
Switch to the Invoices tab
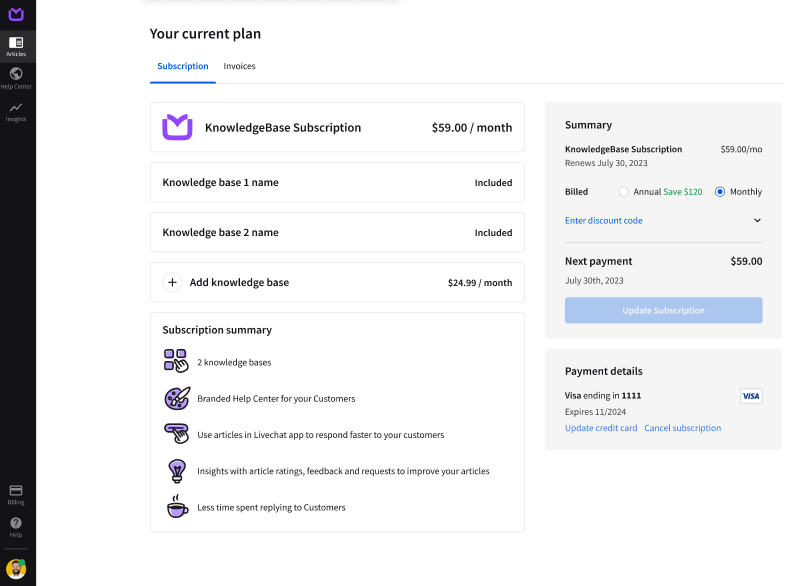pyautogui.click(x=239, y=66)
